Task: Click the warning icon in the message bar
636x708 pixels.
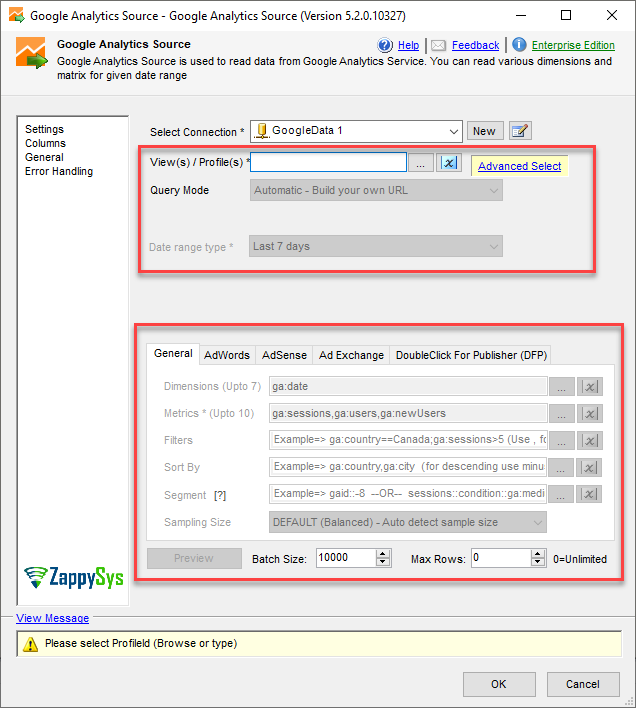Action: click(30, 644)
